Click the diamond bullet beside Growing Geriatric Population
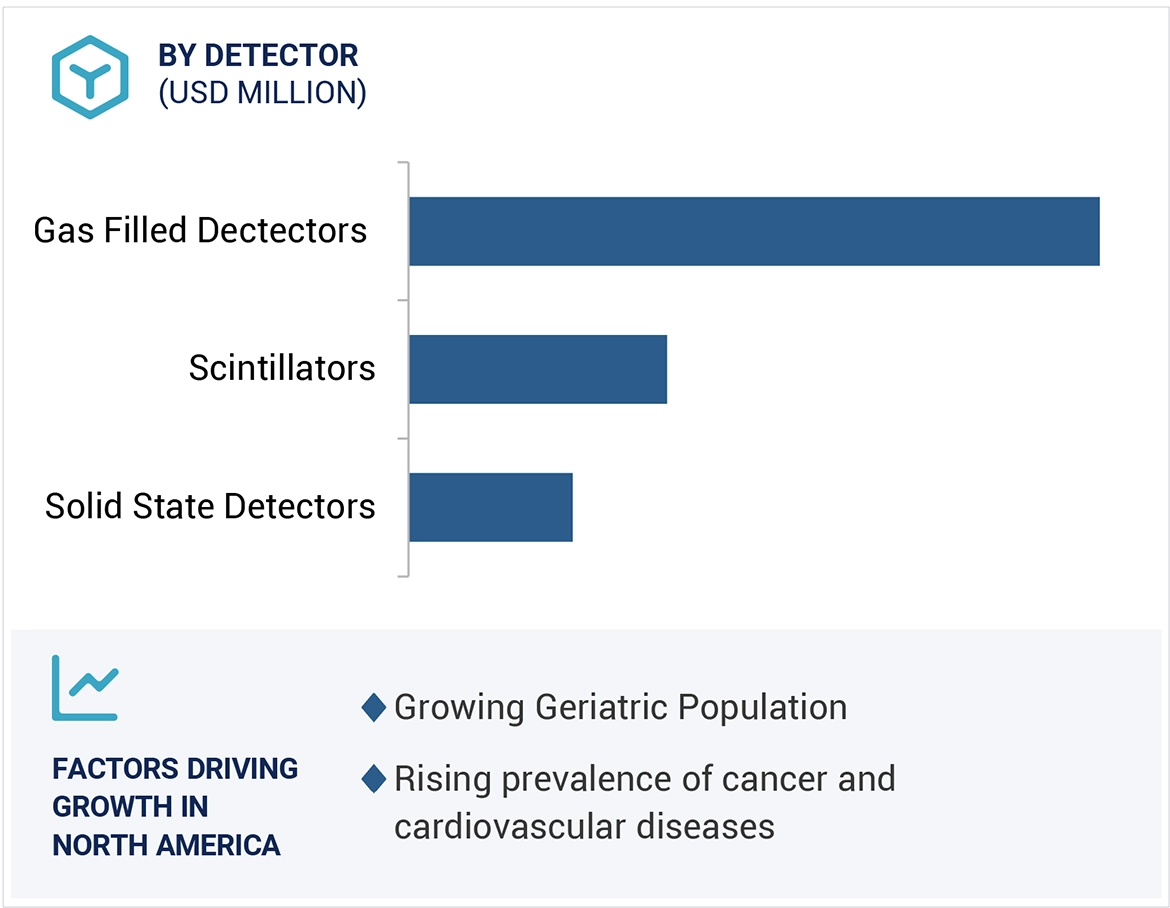 pyautogui.click(x=374, y=708)
